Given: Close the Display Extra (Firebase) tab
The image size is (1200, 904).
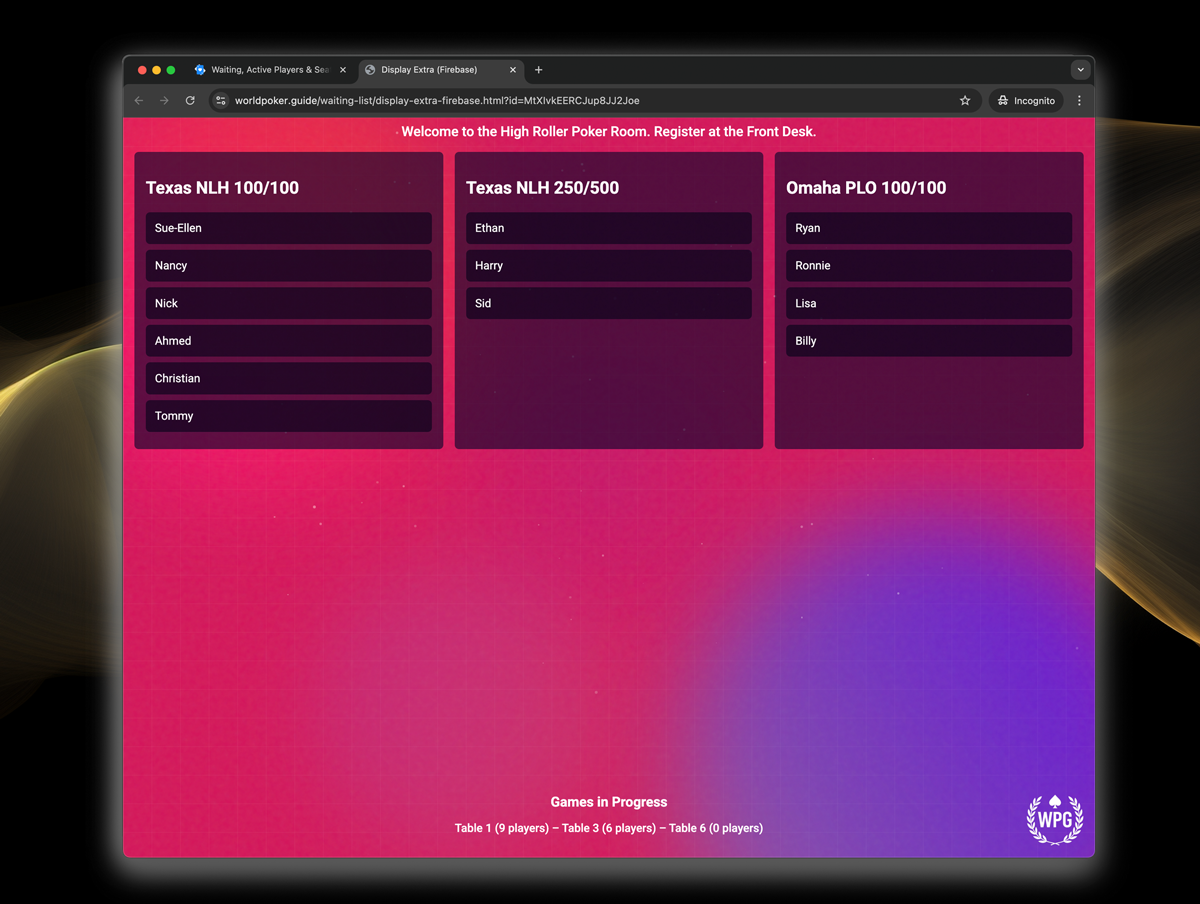Looking at the screenshot, I should (x=514, y=70).
